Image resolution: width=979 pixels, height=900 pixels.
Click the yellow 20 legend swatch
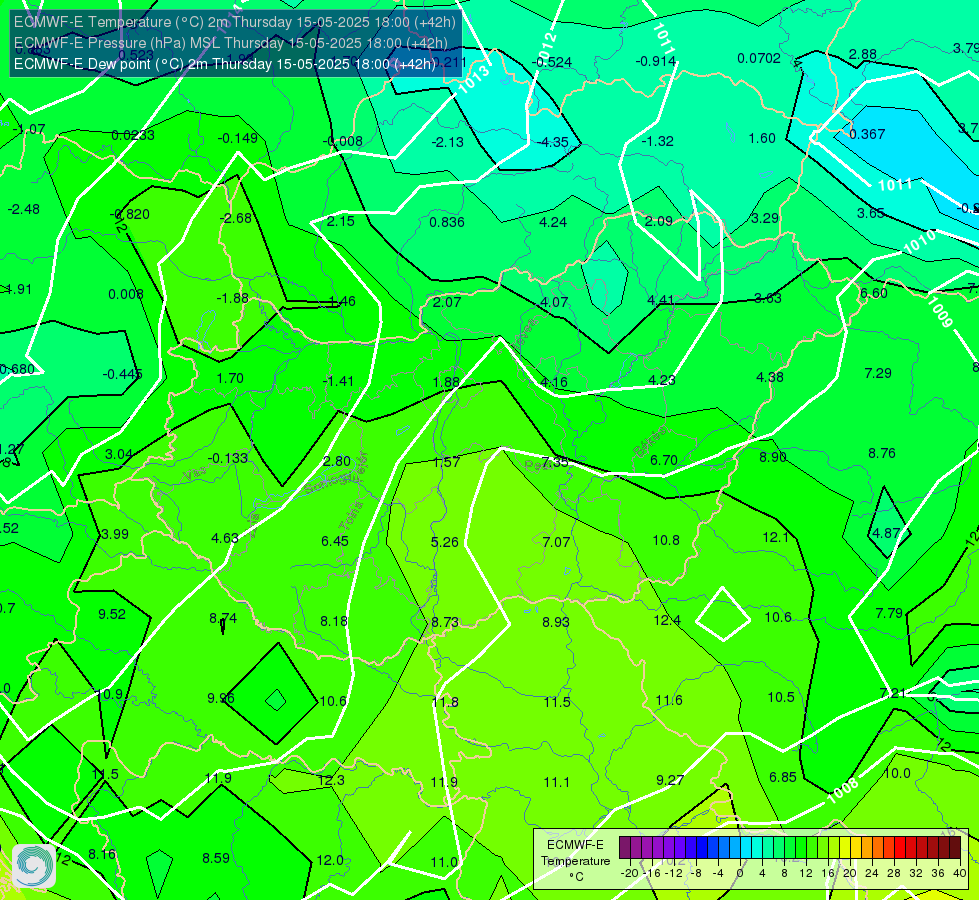pyautogui.click(x=845, y=848)
